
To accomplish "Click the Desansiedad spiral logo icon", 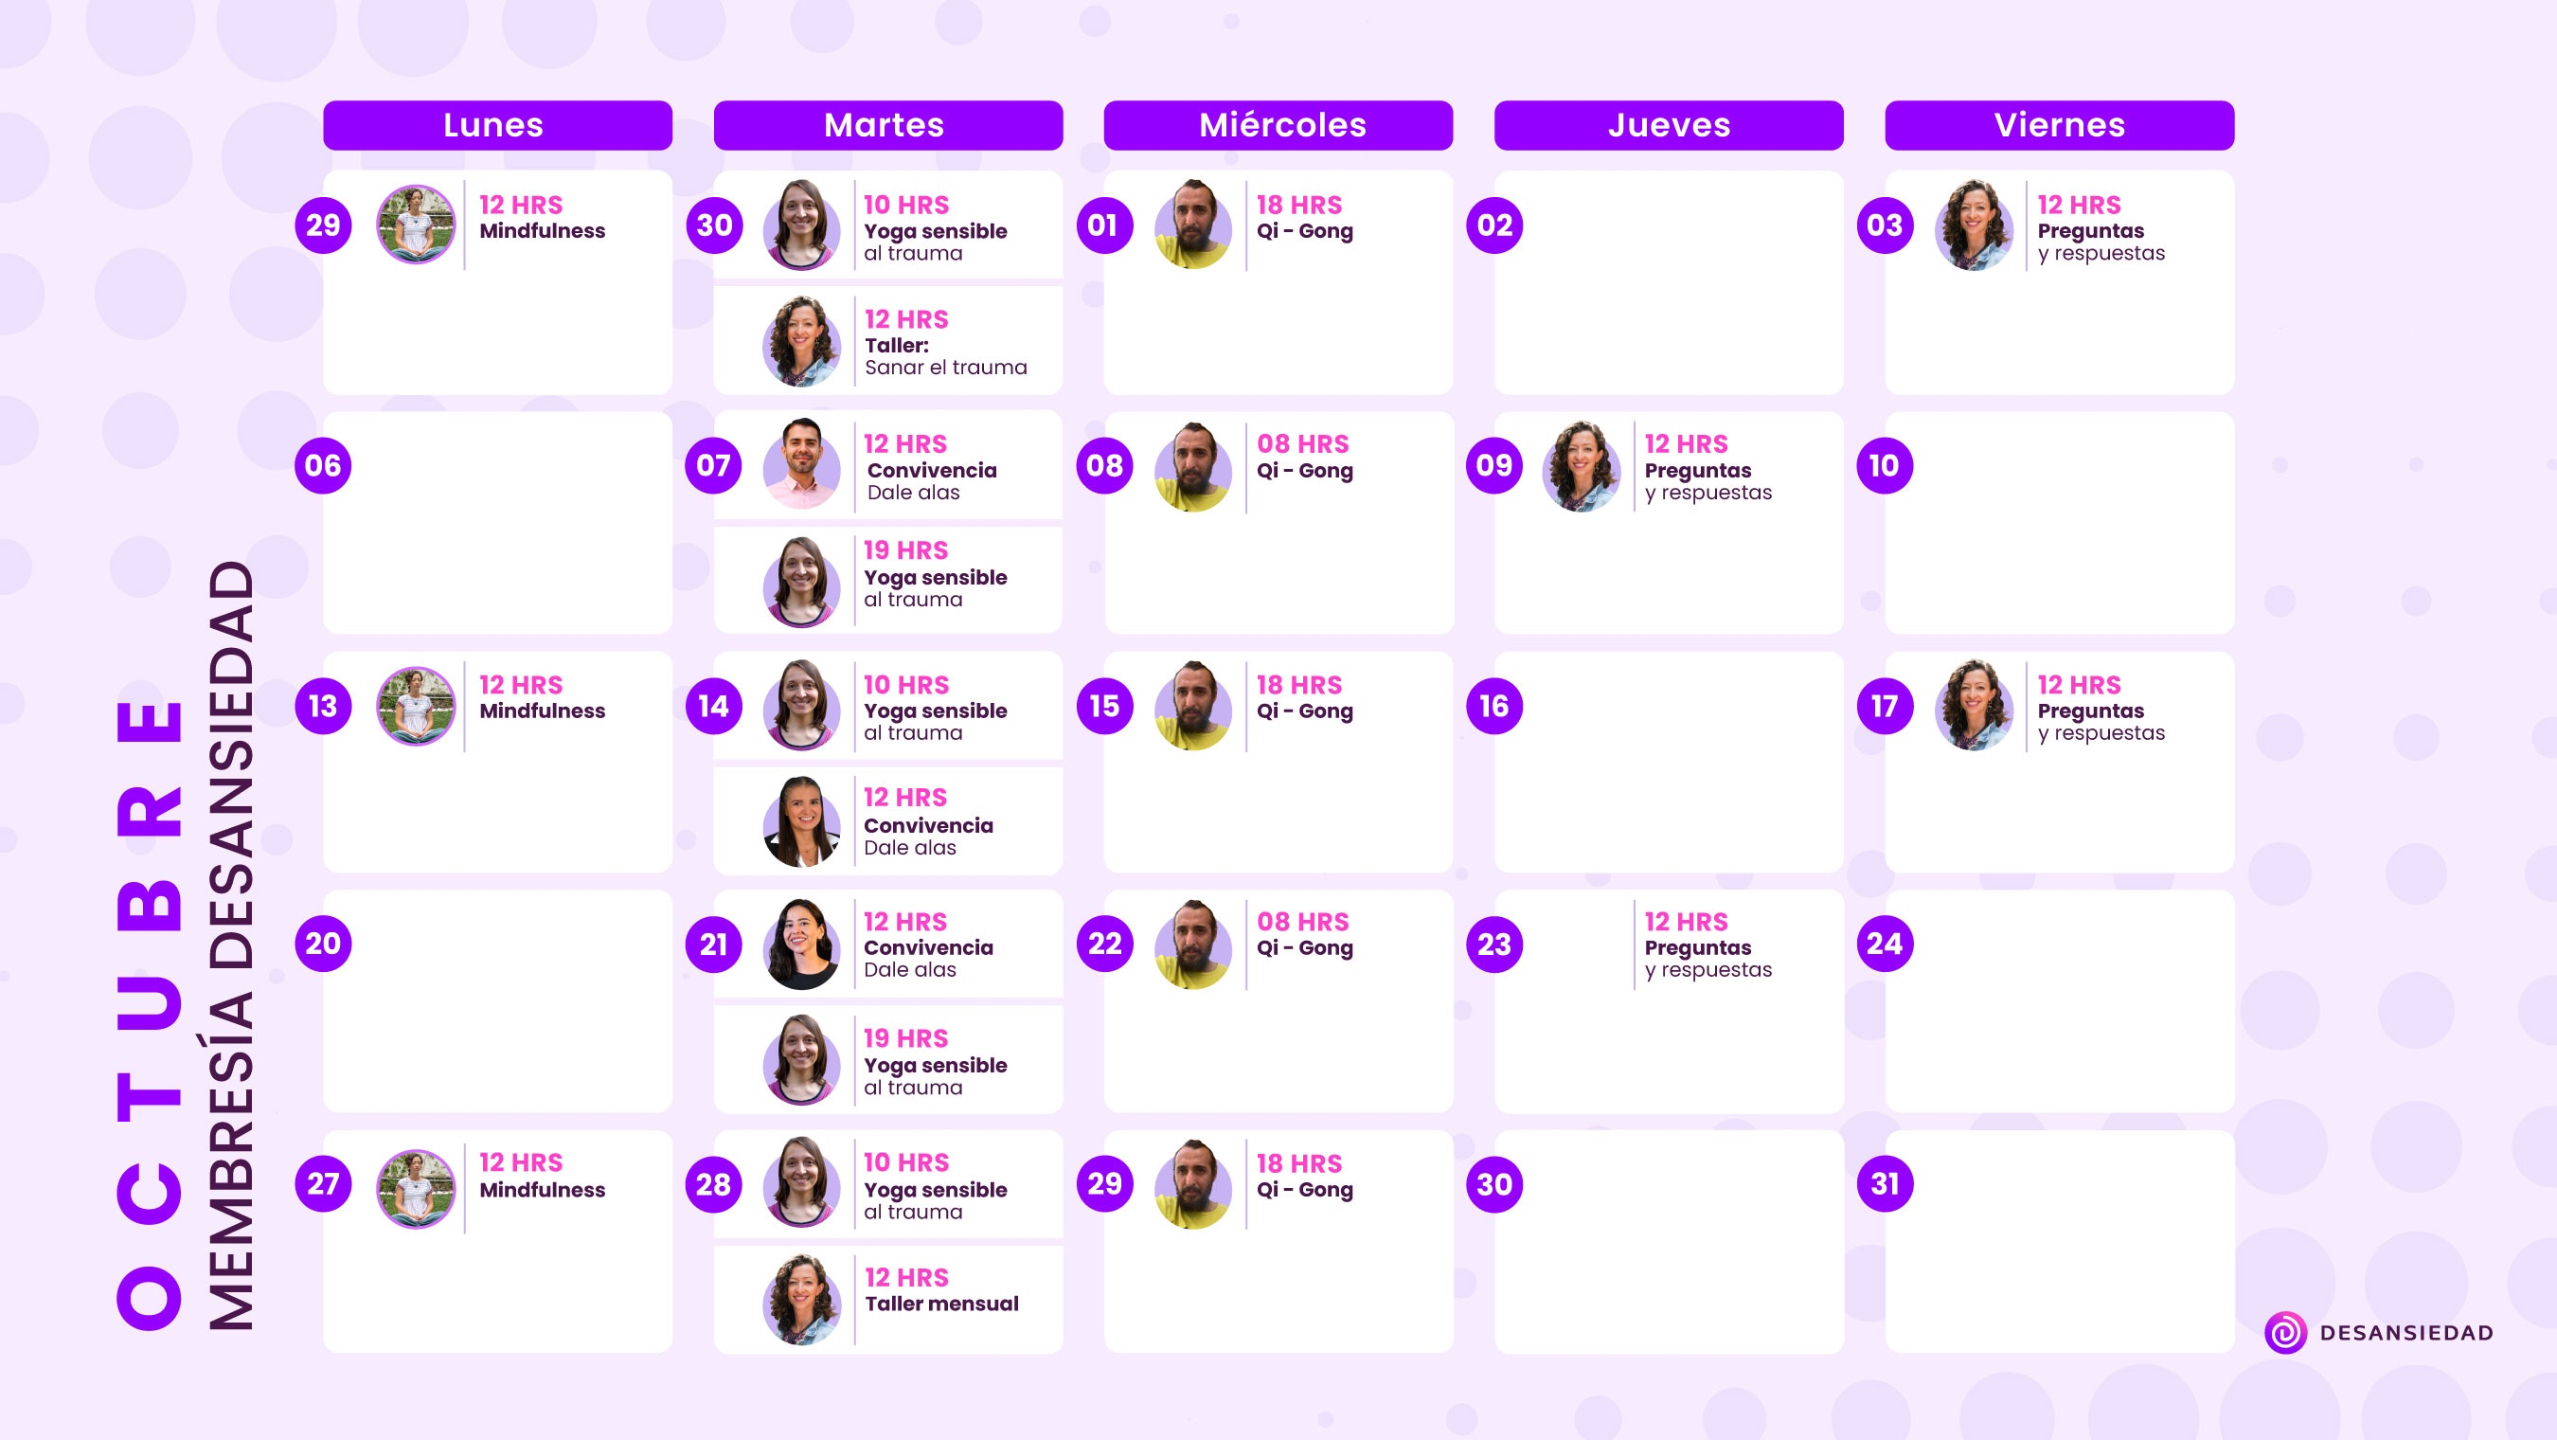I will pos(2285,1332).
